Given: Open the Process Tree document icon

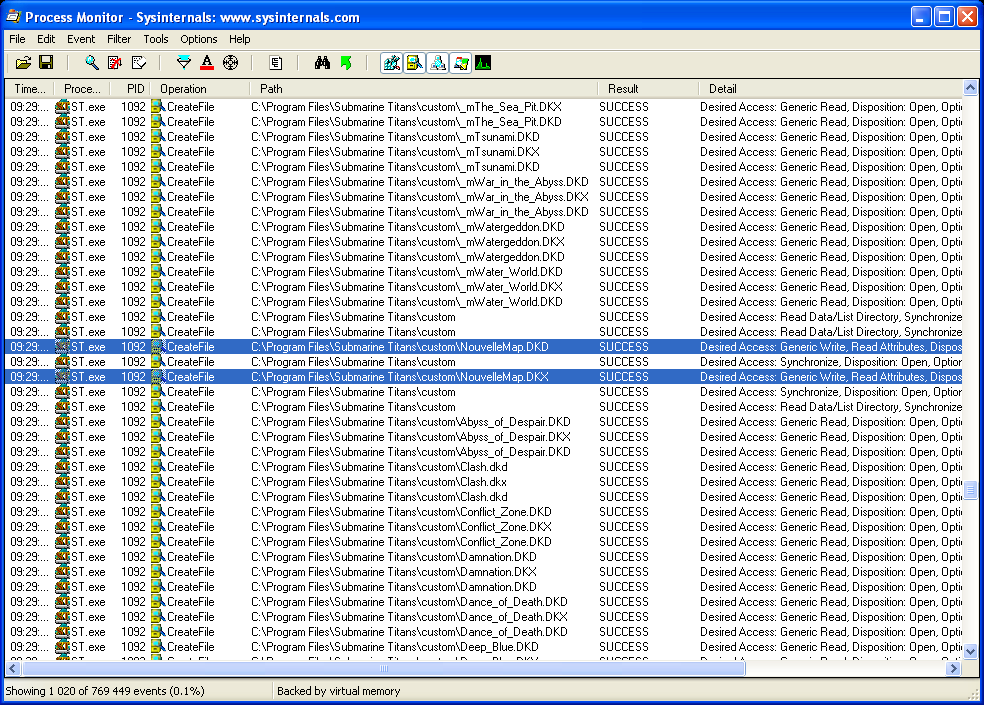Looking at the screenshot, I should click(275, 63).
